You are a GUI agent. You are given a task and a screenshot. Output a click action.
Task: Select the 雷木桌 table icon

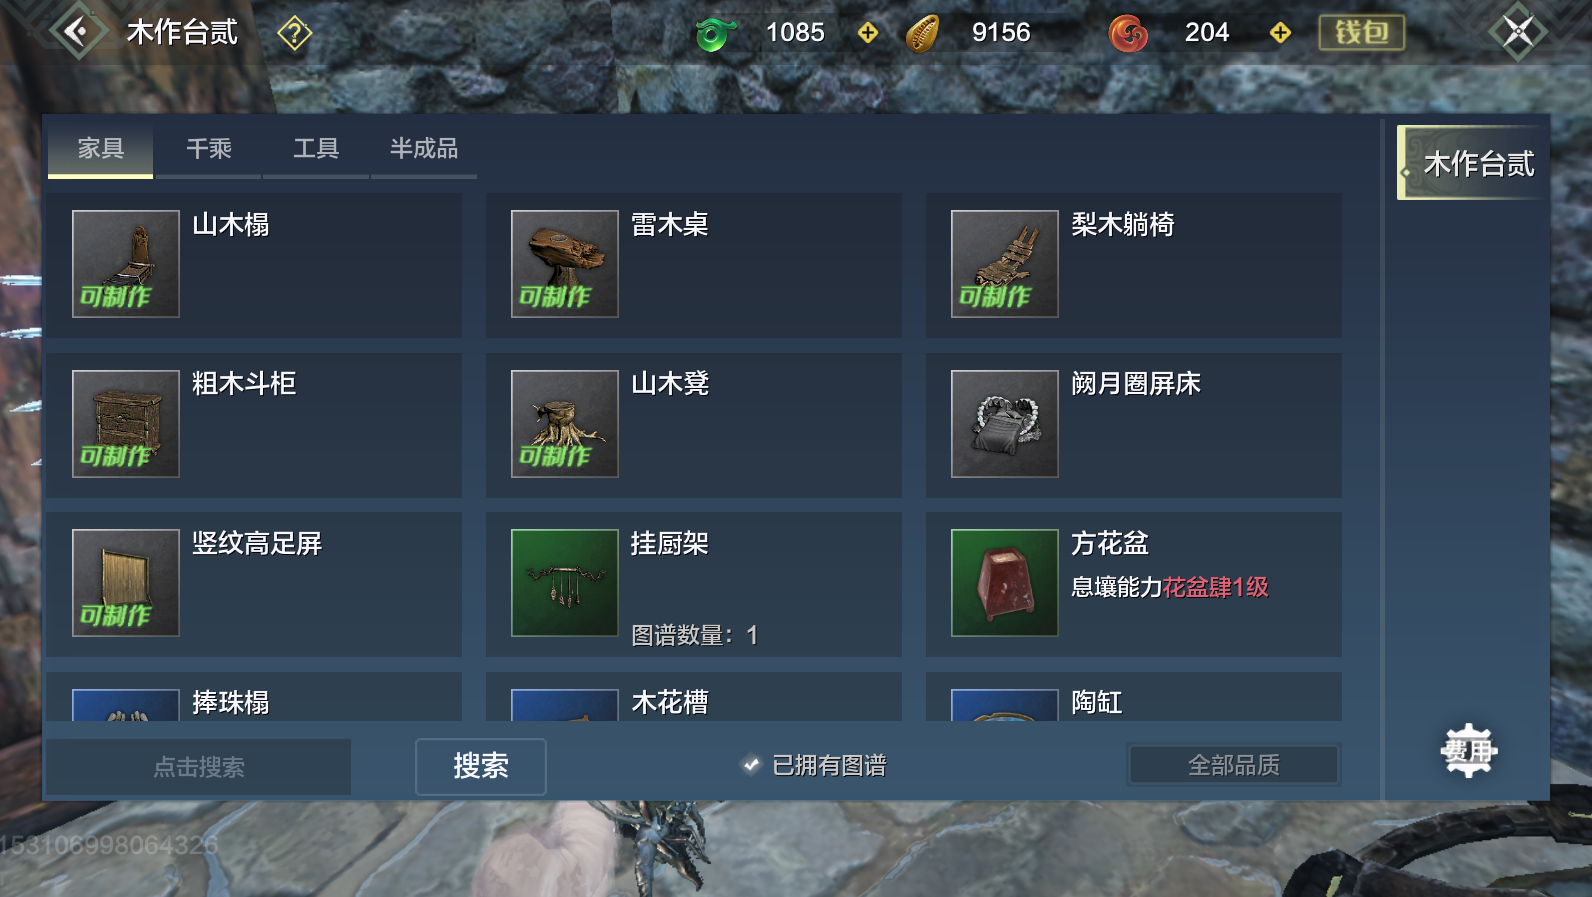tap(565, 264)
